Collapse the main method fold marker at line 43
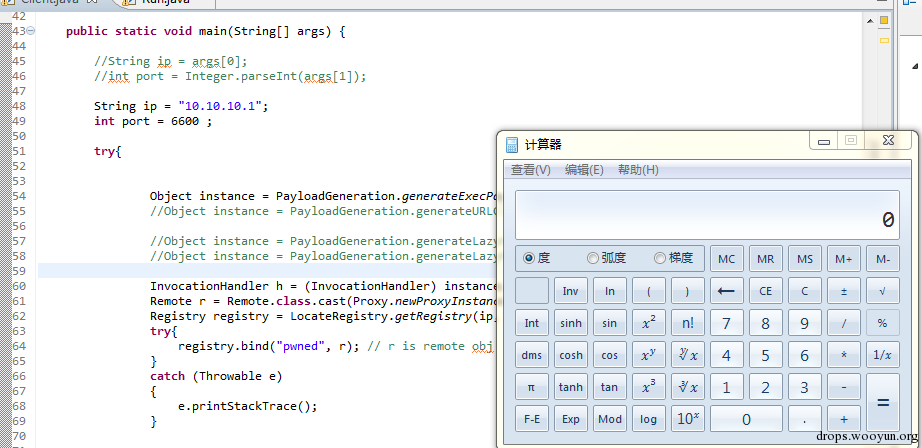Viewport: 922px width, 448px height. click(x=31, y=31)
